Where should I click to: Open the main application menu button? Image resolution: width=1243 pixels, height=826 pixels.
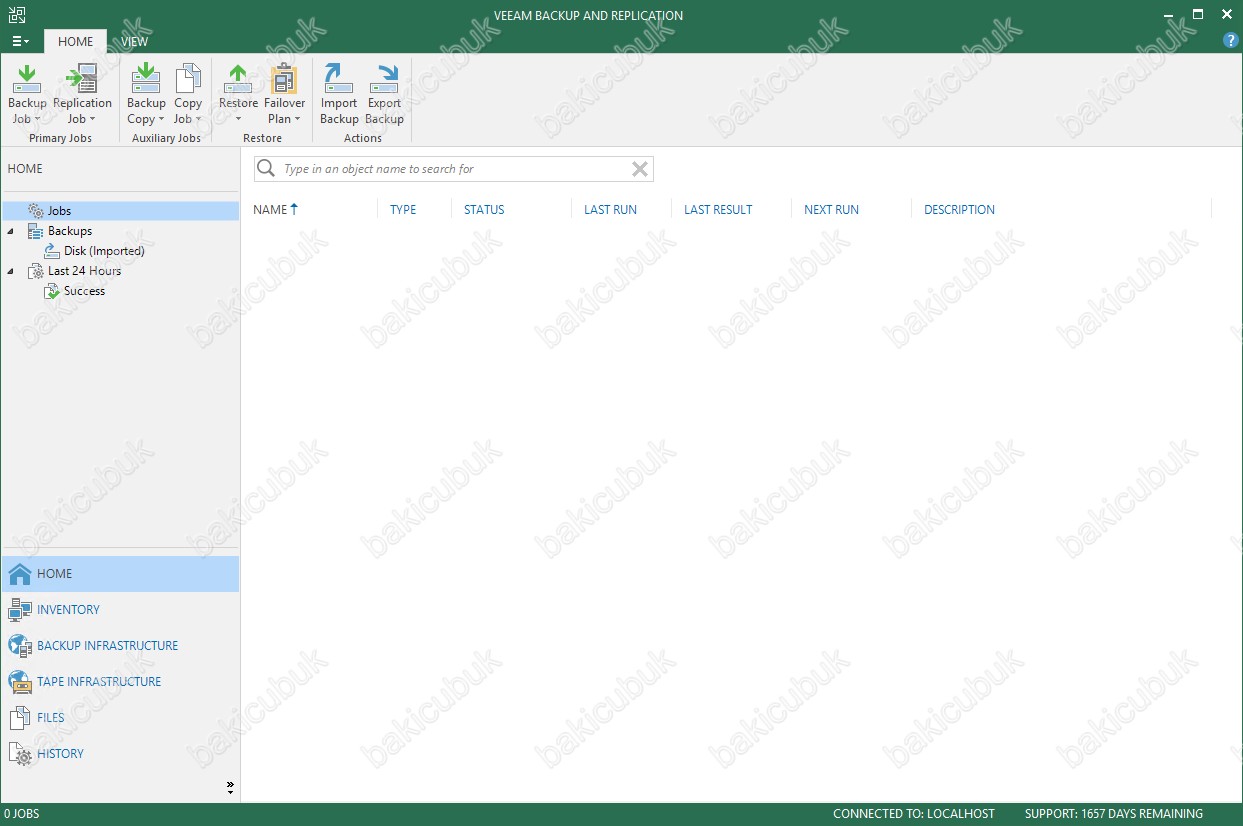coord(20,41)
